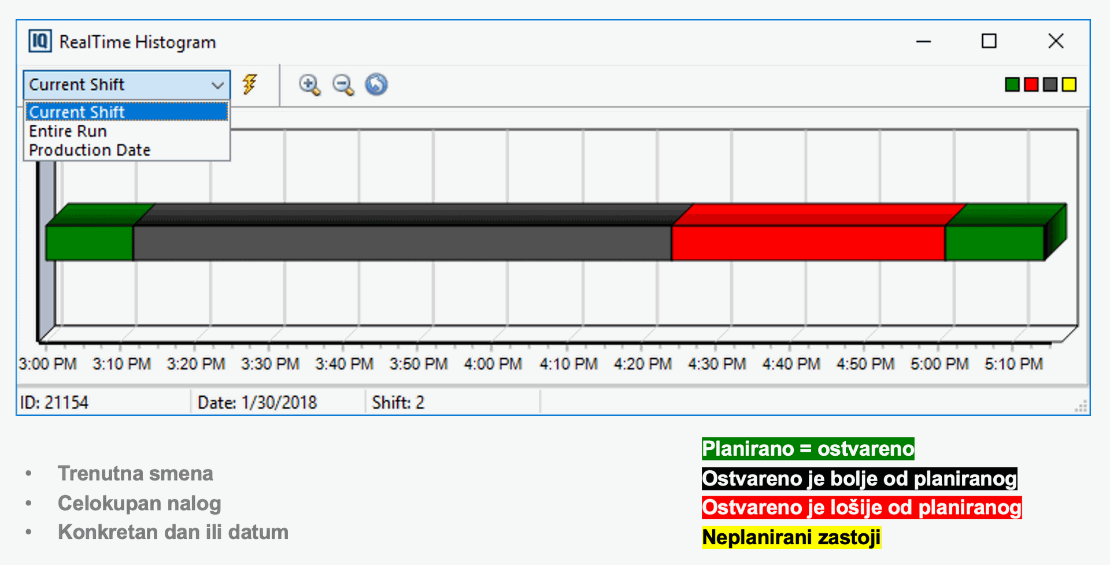The width and height of the screenshot is (1110, 565).
Task: Click the last green segment after 5:00 PM
Action: 994,243
